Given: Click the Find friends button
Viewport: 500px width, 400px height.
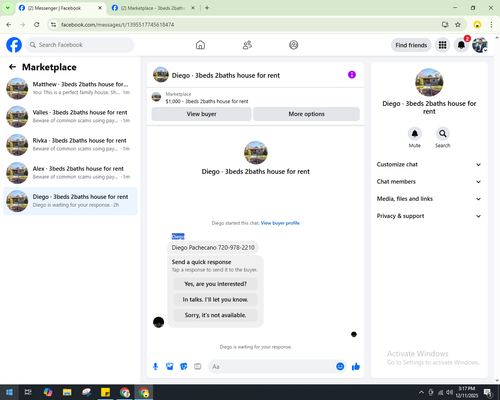Looking at the screenshot, I should (411, 45).
